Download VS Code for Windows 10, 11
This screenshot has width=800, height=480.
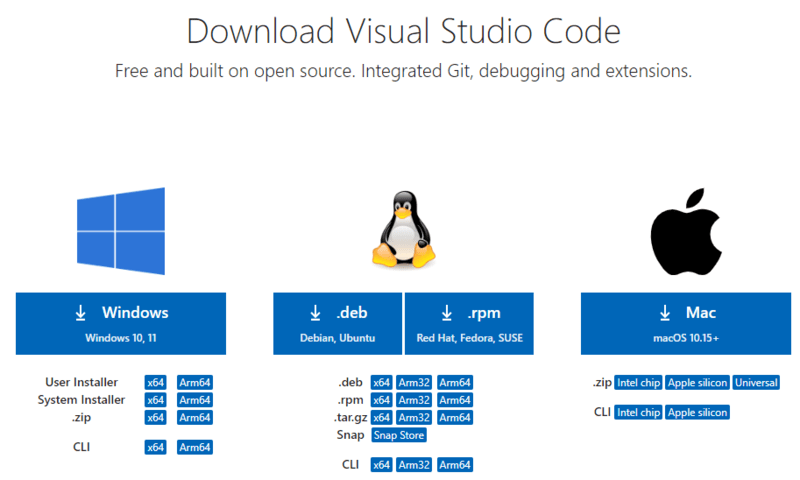121,323
